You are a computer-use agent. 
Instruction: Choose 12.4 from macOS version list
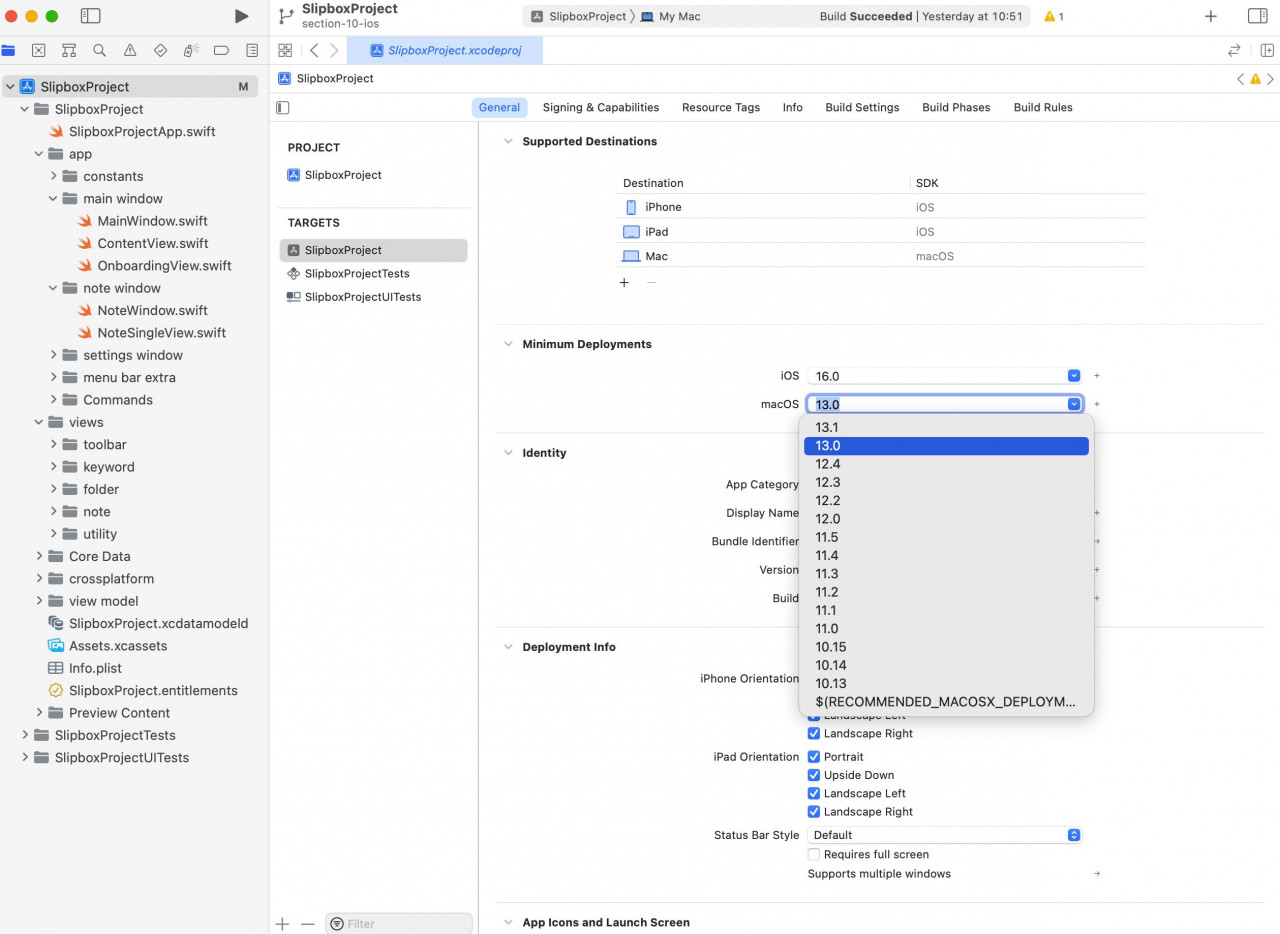tap(828, 464)
